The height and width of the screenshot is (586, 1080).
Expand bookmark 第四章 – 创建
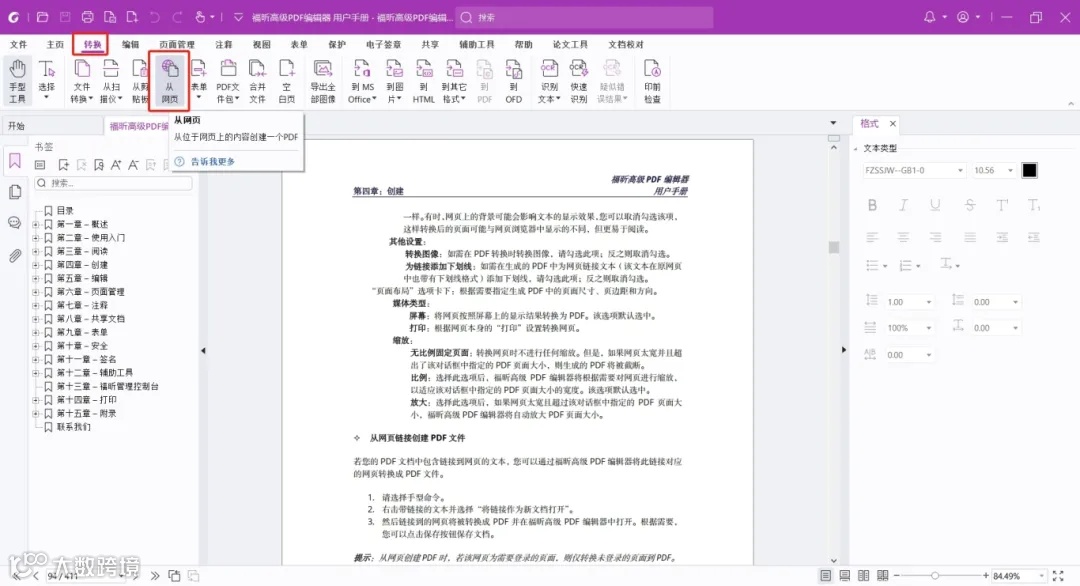(x=36, y=264)
